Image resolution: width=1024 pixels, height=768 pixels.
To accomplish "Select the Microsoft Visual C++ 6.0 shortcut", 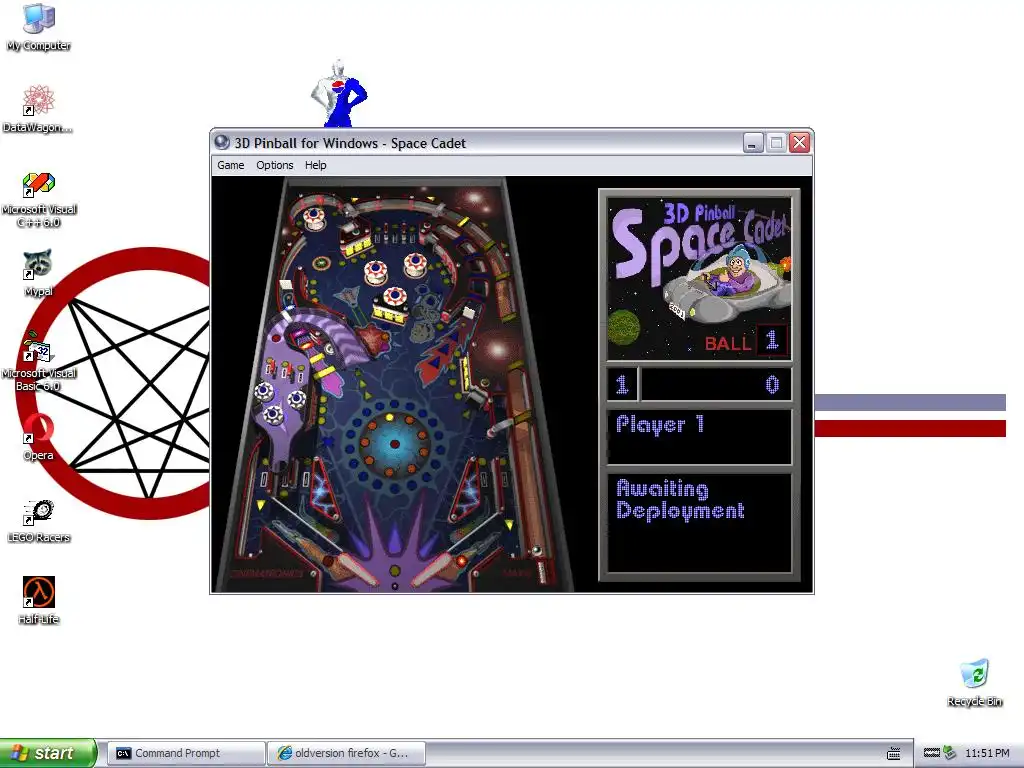I will point(39,200).
